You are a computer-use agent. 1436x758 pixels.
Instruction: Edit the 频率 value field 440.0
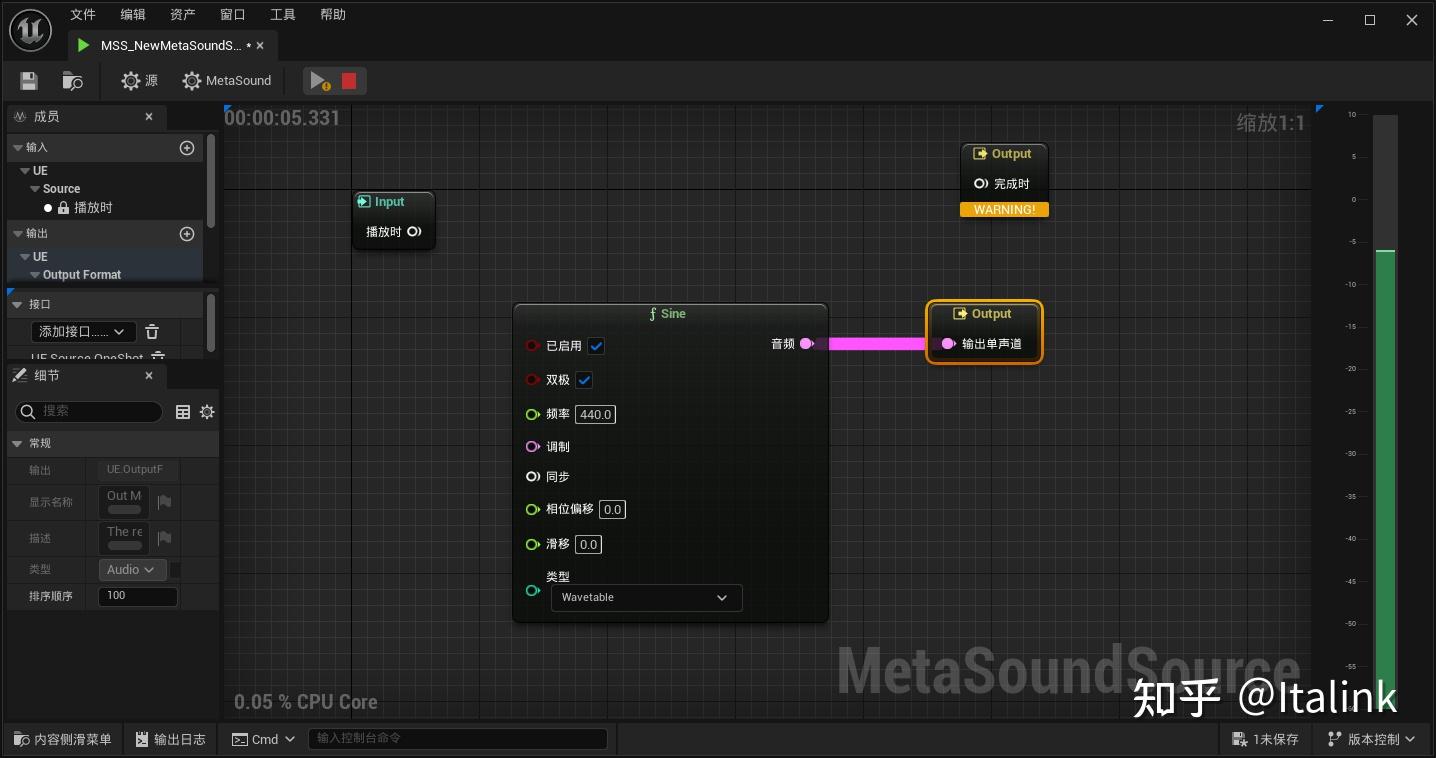(x=596, y=414)
